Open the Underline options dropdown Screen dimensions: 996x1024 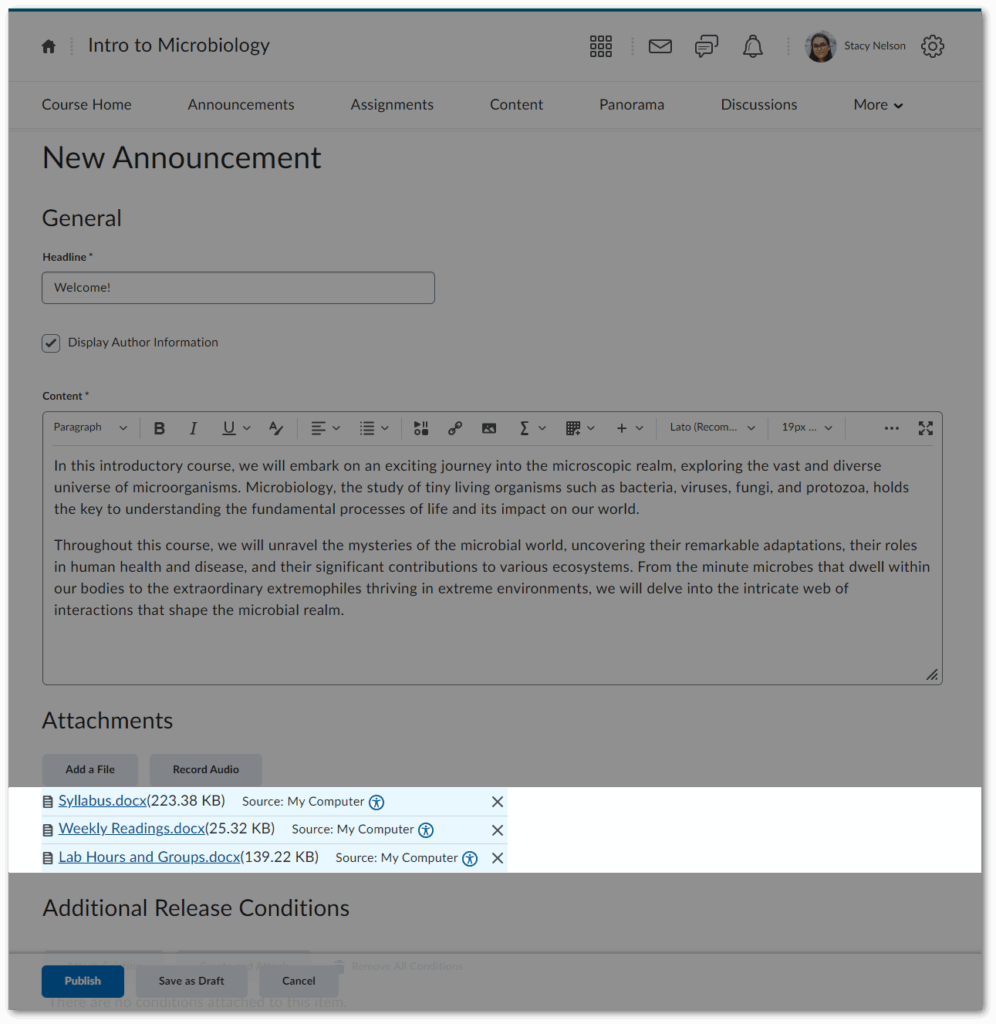point(246,427)
